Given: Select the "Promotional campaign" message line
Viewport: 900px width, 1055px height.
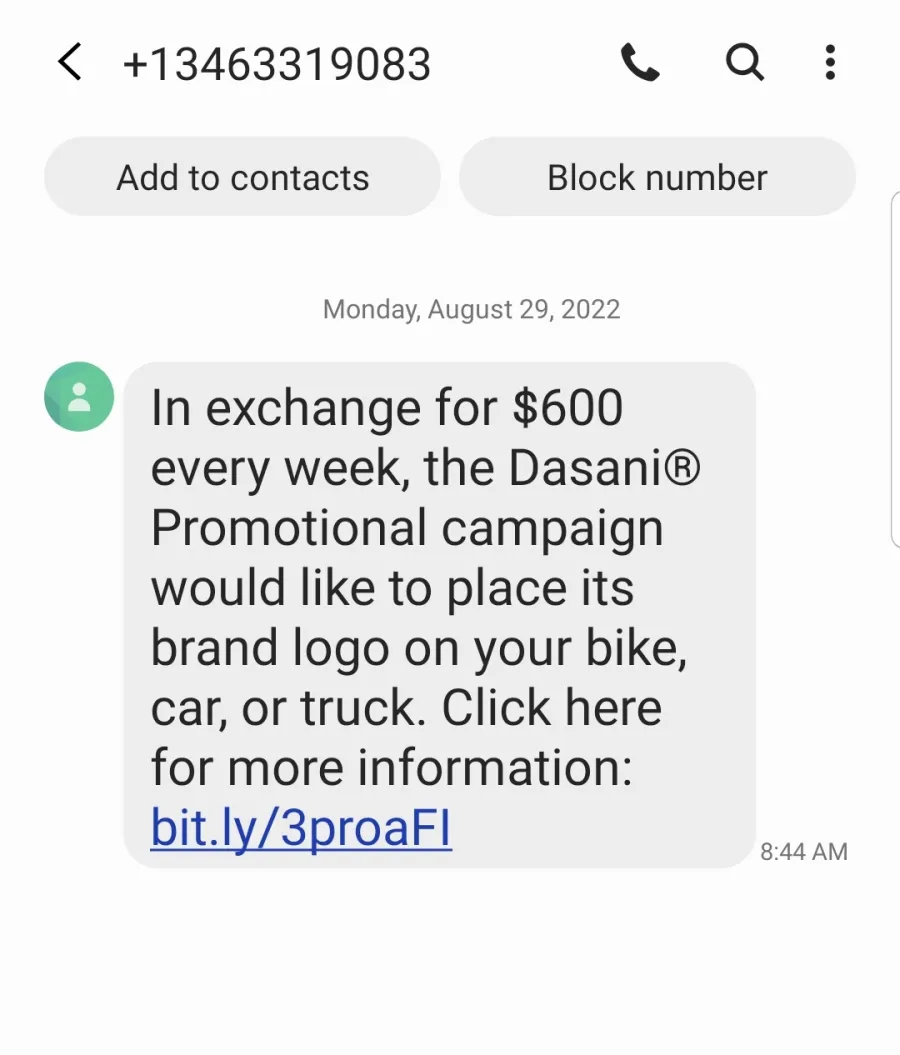Looking at the screenshot, I should pos(407,529).
